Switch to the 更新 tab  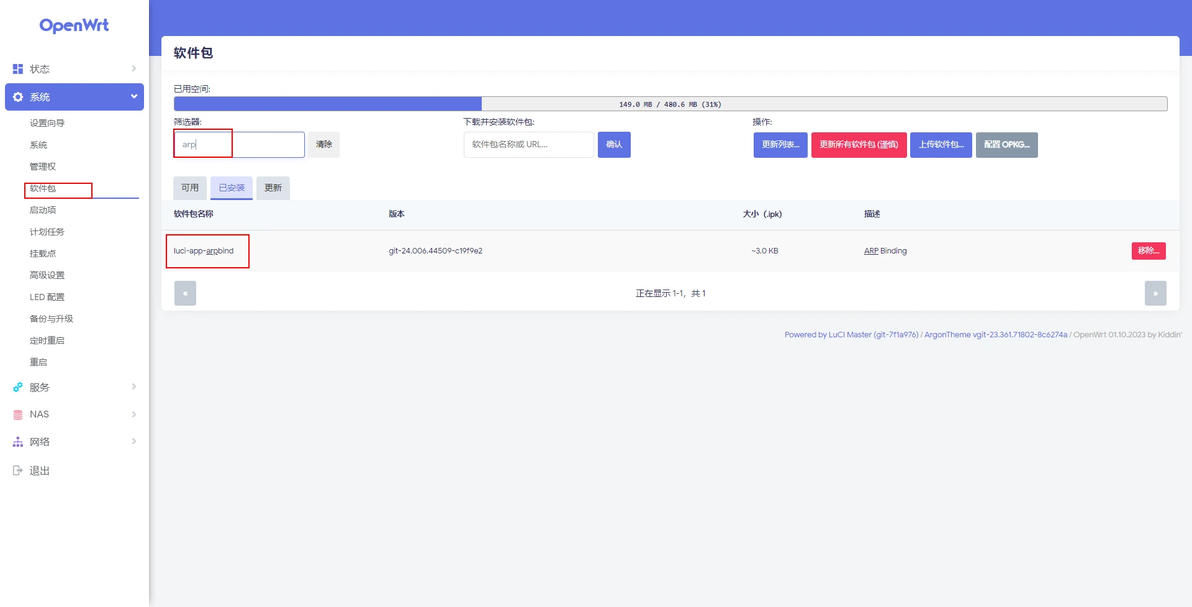point(273,188)
